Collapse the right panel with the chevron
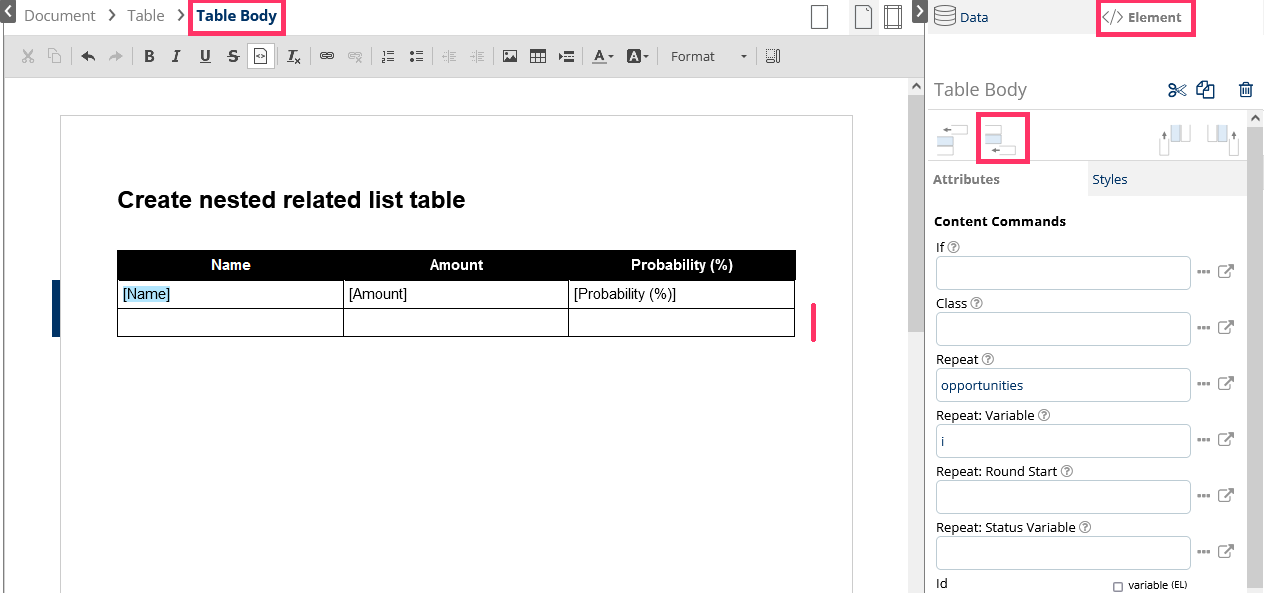The width and height of the screenshot is (1265, 593). [x=919, y=12]
